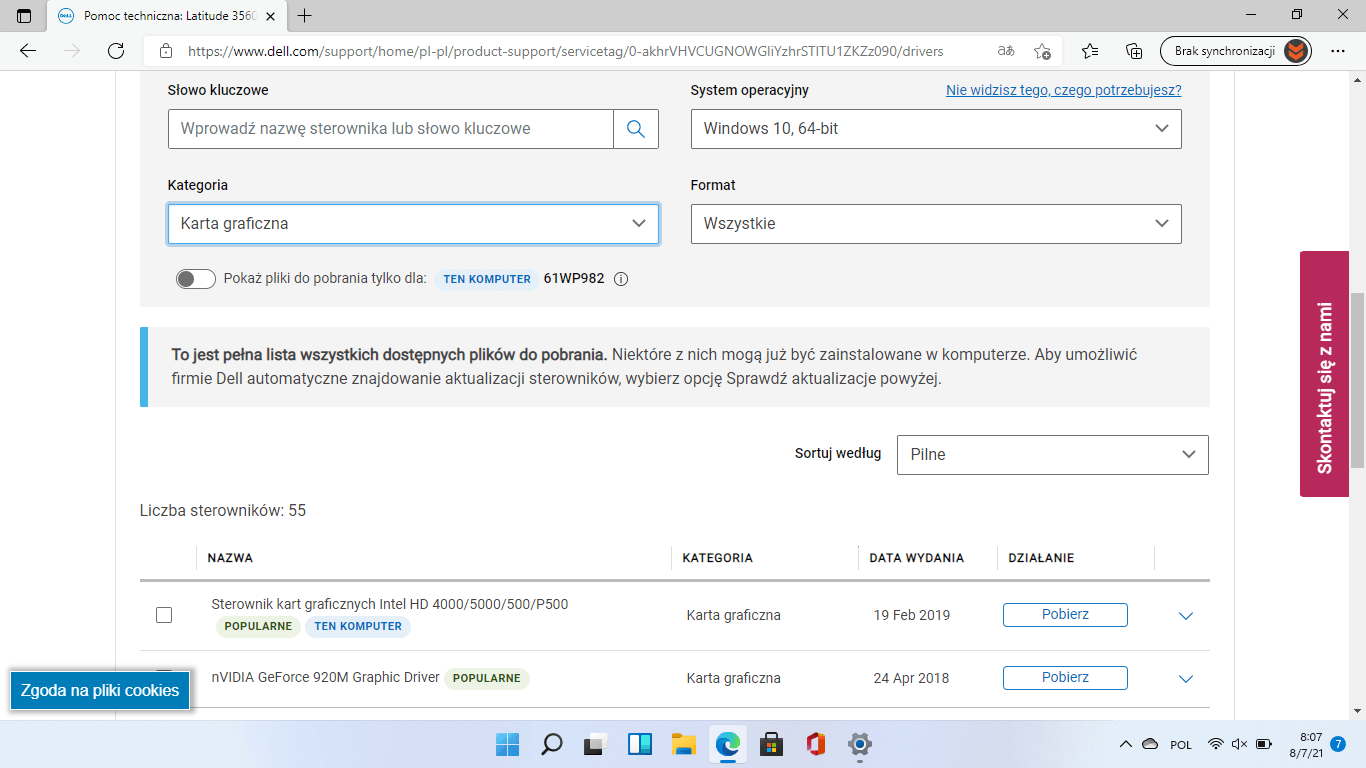Sort by the KATEGORIA column header
This screenshot has width=1366, height=768.
tap(717, 558)
